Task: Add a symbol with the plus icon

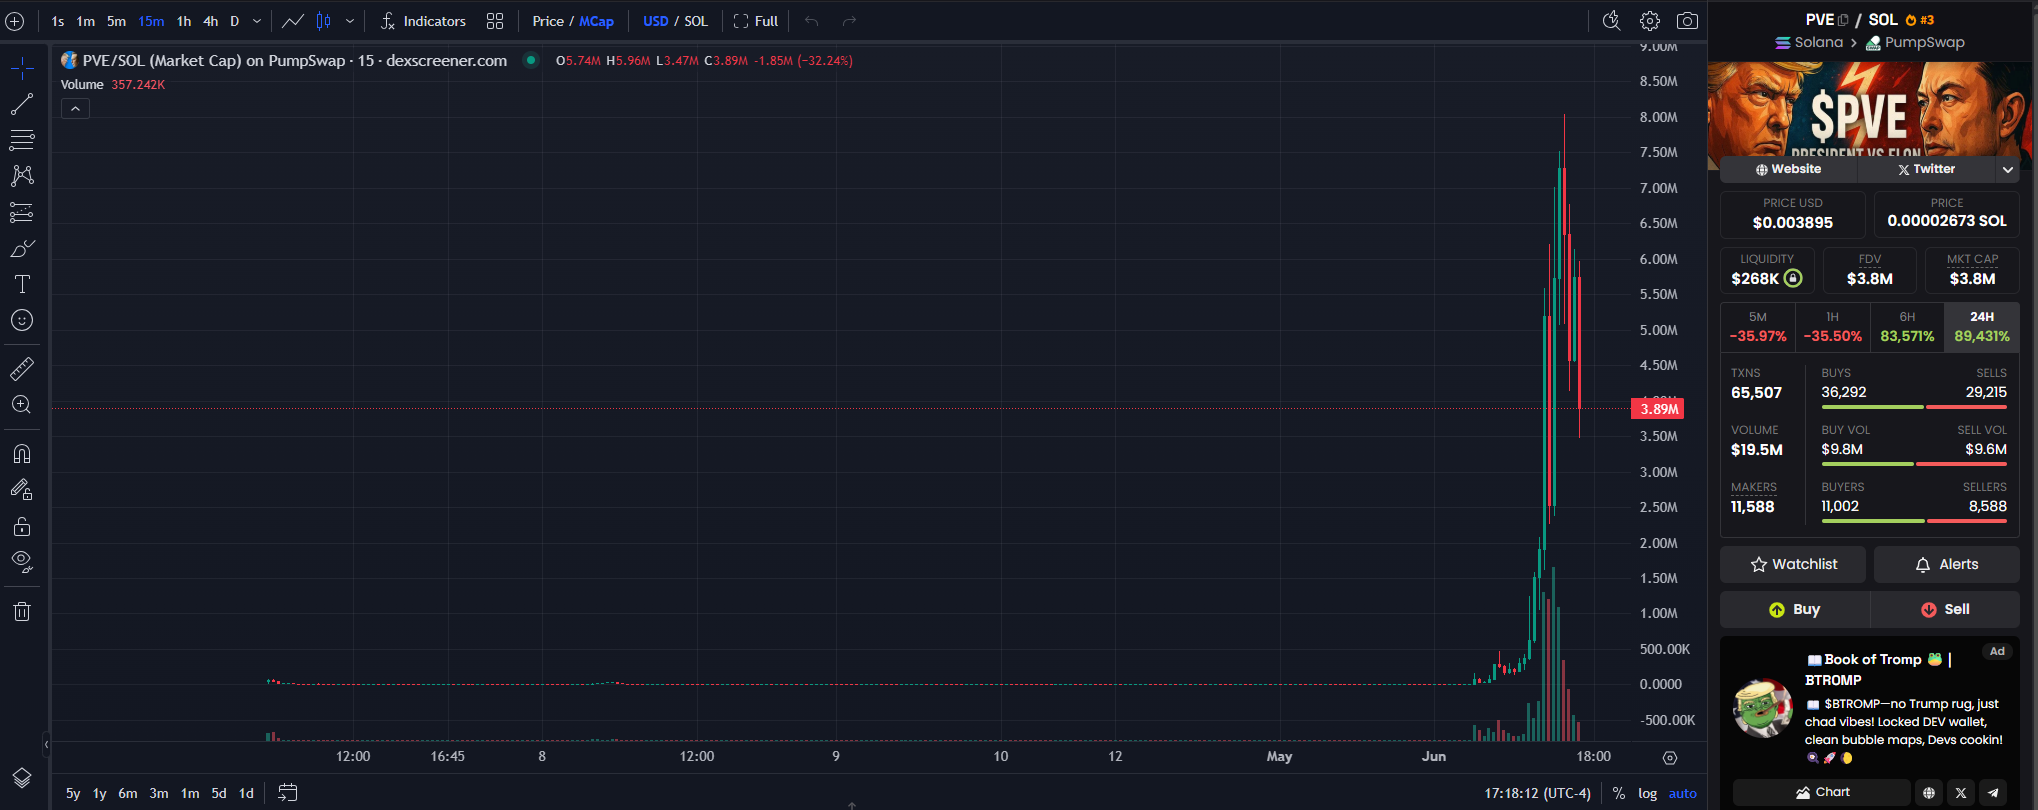Action: point(15,21)
